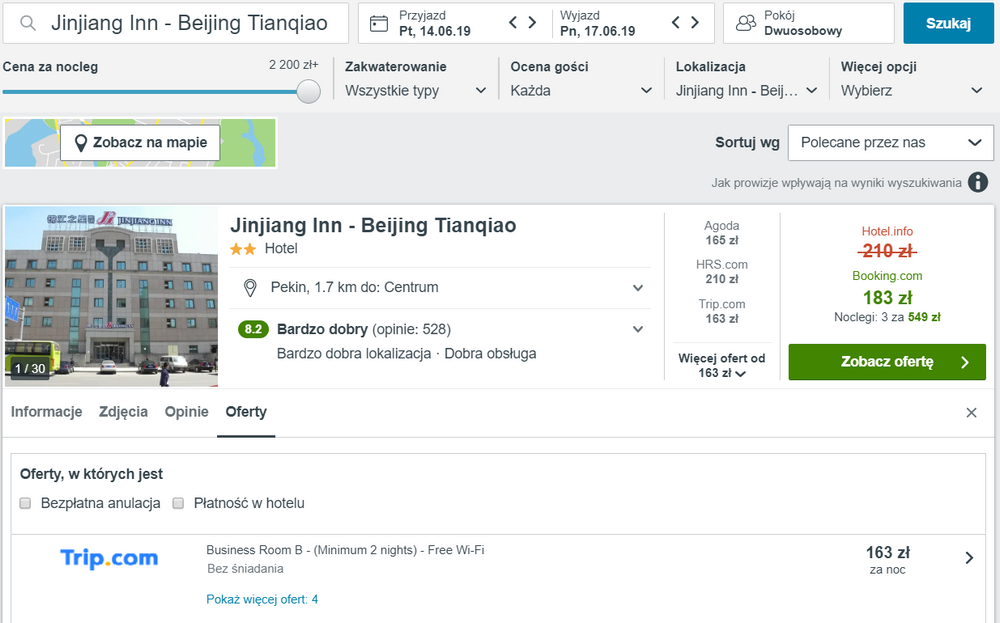
Task: Close the hotel details panel
Action: [971, 413]
